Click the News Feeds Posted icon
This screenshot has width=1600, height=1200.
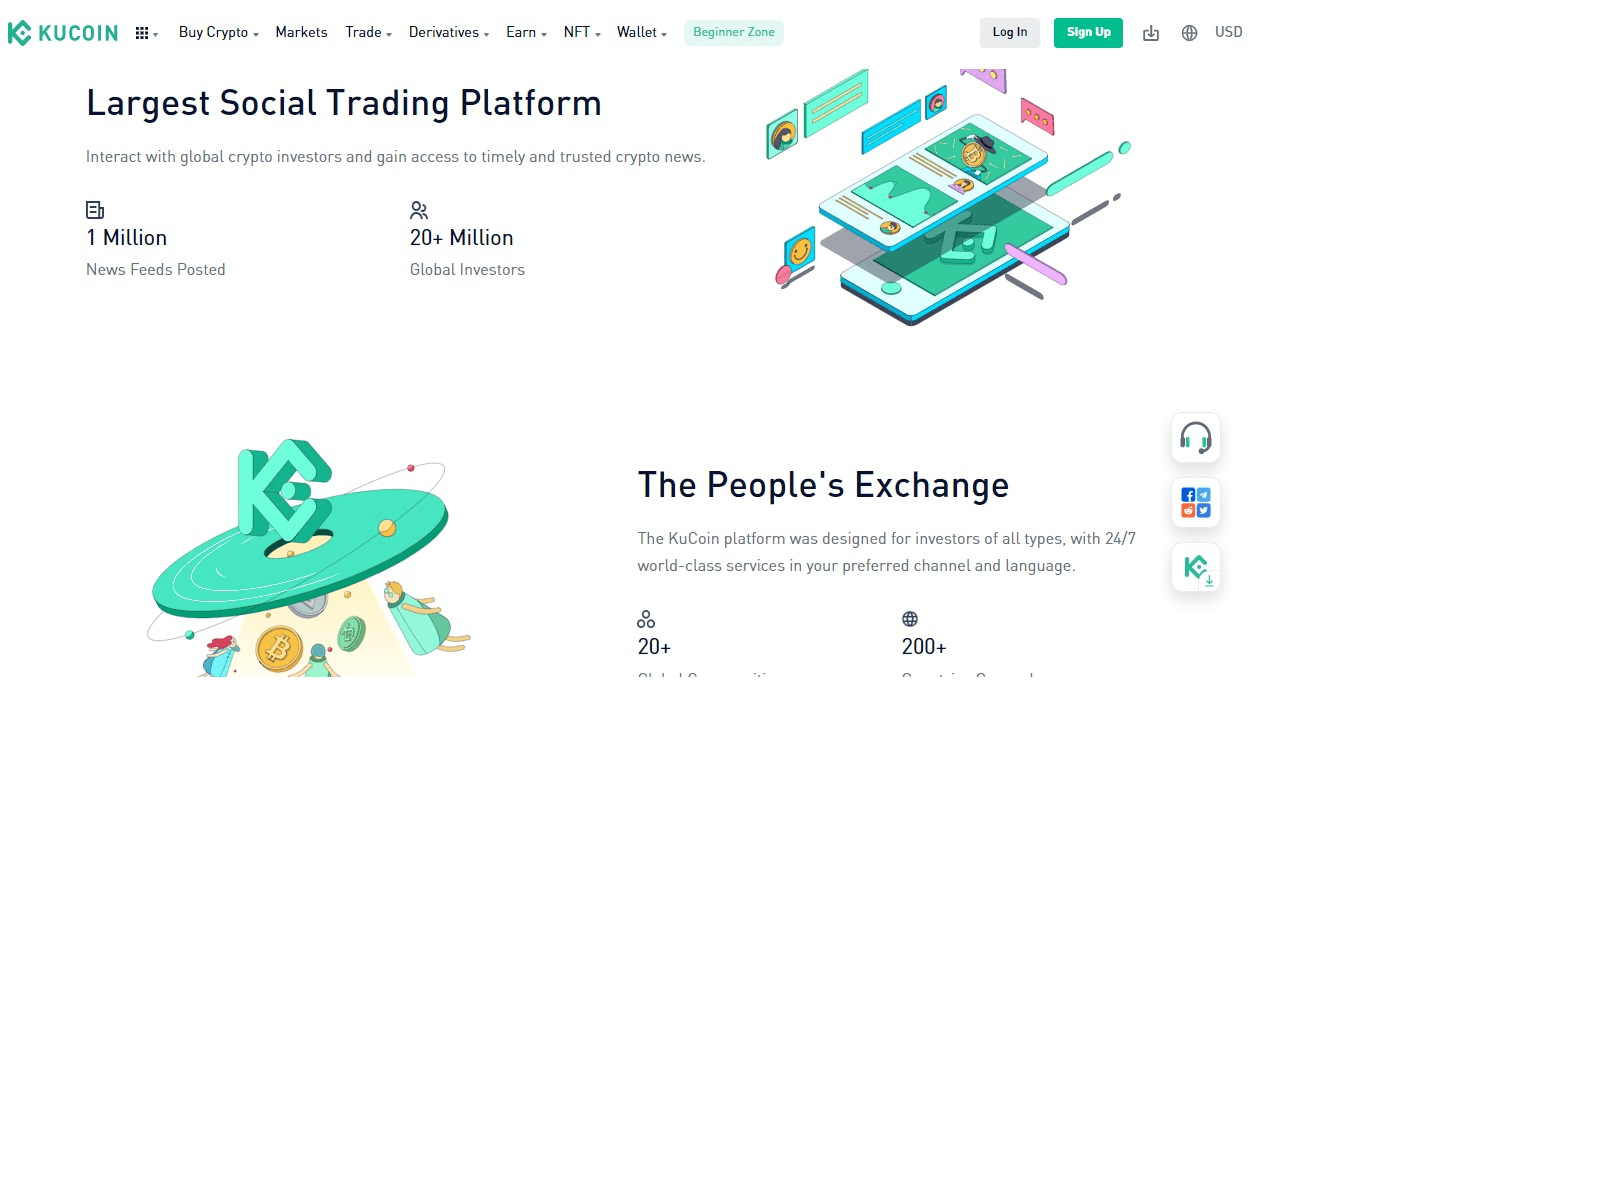(x=95, y=210)
